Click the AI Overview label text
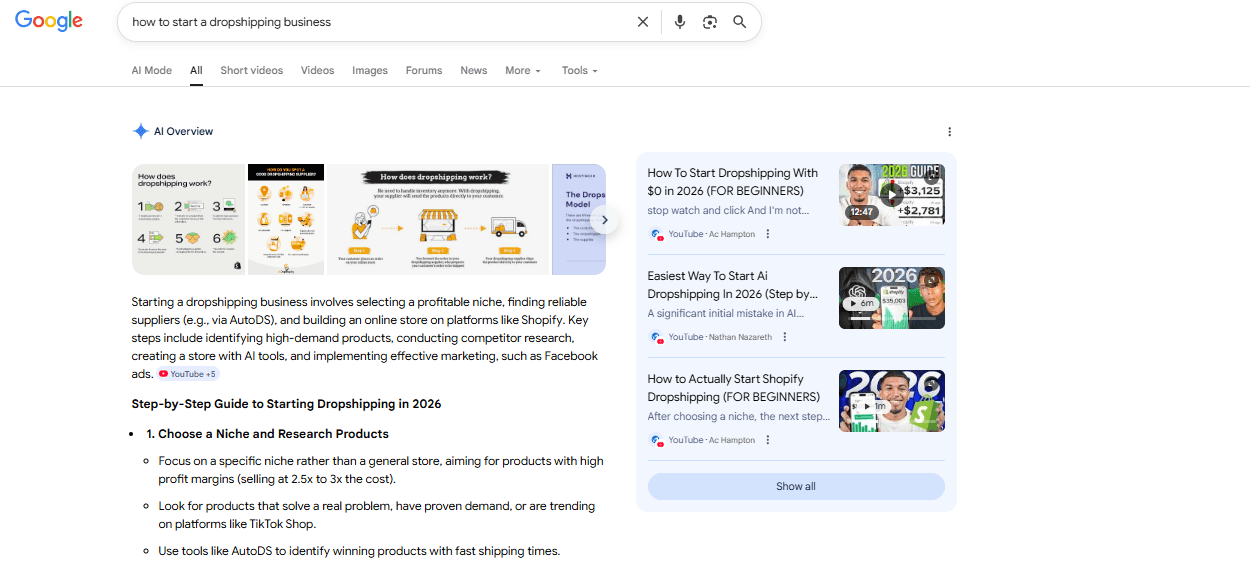Screen dimensions: 1250x571 click(x=183, y=131)
